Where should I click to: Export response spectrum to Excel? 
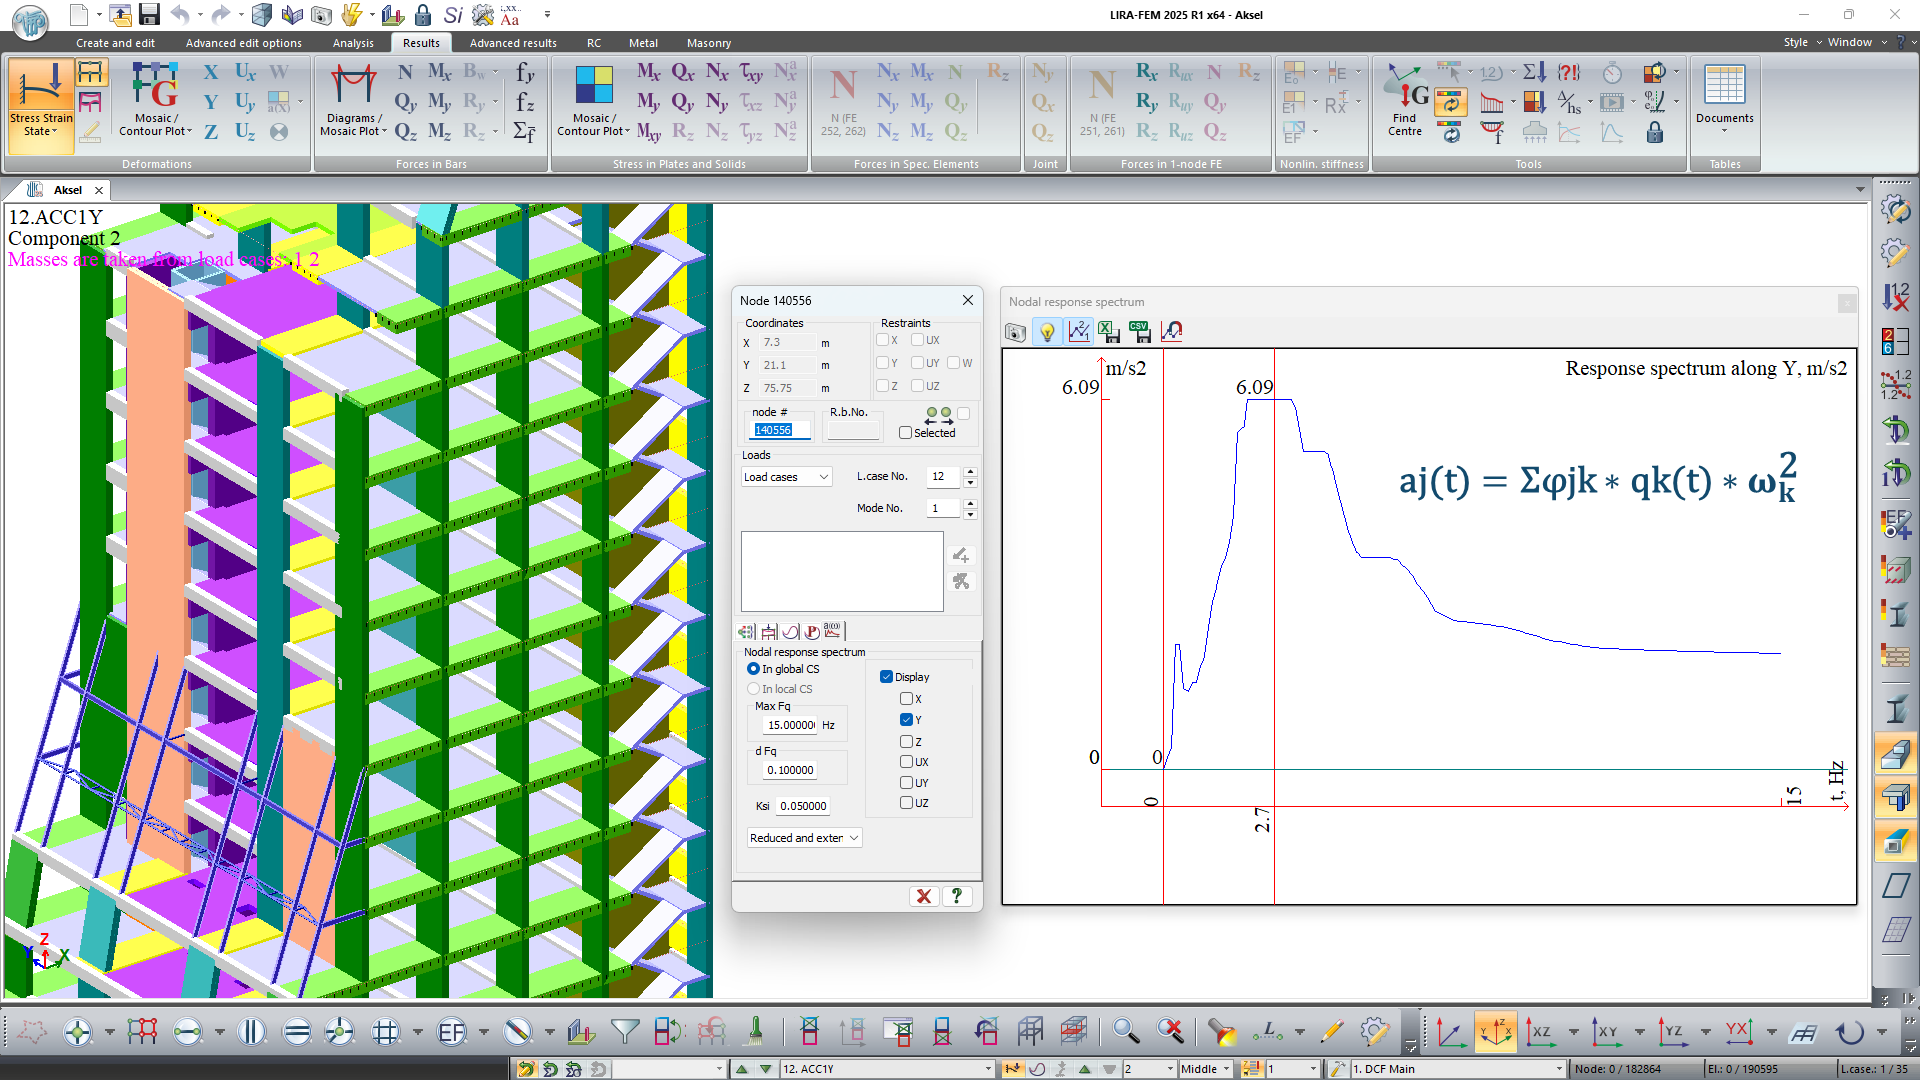[x=1108, y=332]
